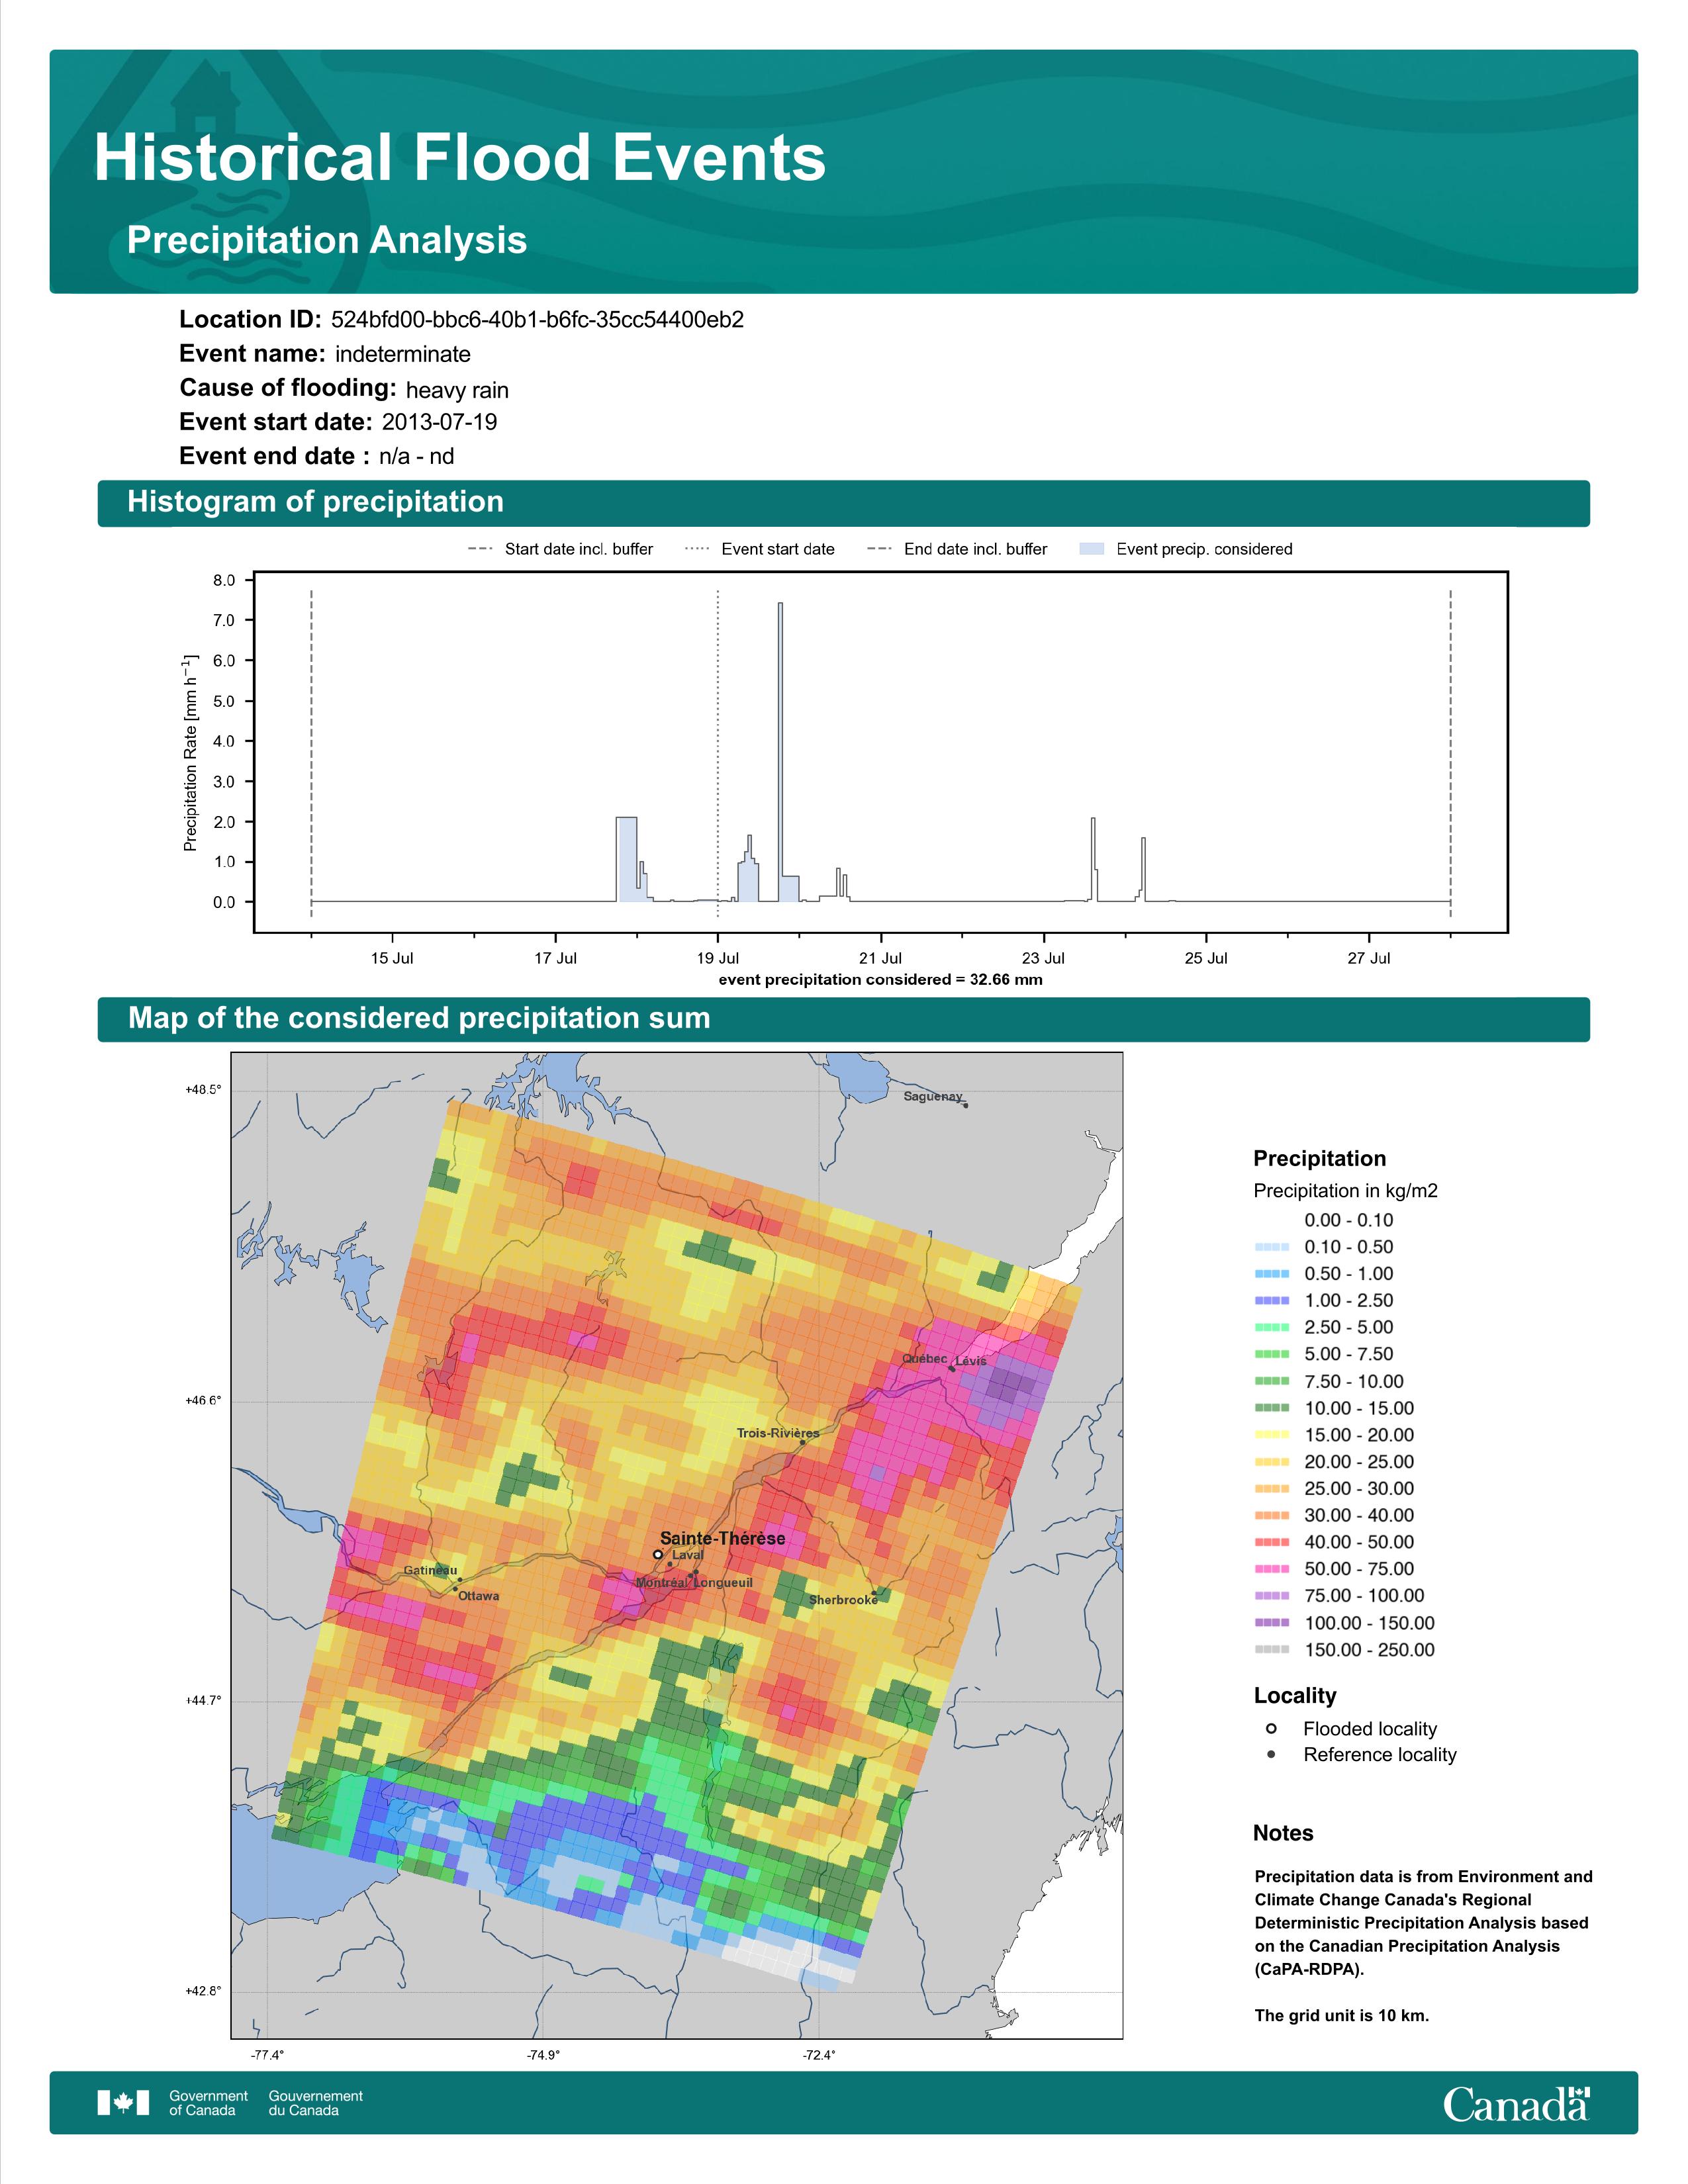Screen dimensions: 1688x2184
Task: Click the 50.00 - 75.00 pink legend swatch
Action: (x=1271, y=1569)
